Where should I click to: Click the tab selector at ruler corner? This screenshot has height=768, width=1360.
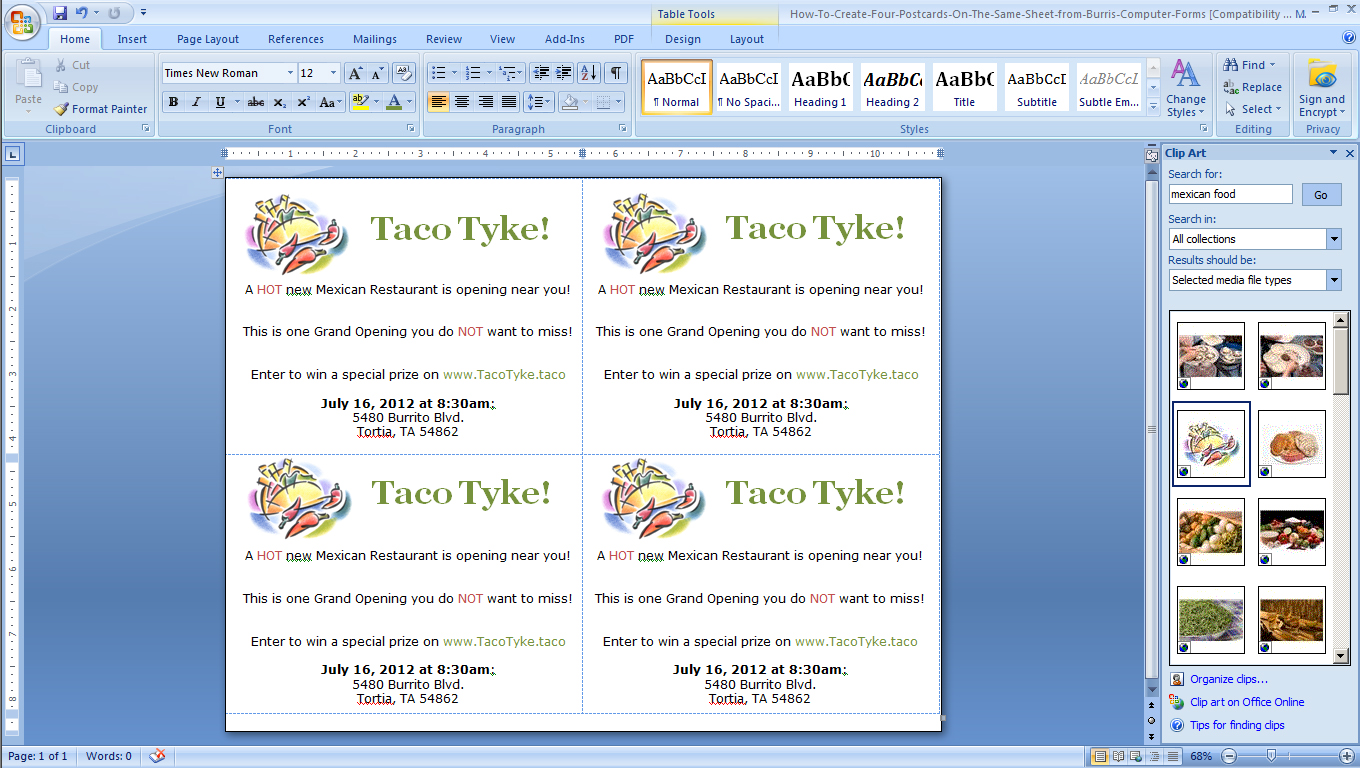(12, 154)
